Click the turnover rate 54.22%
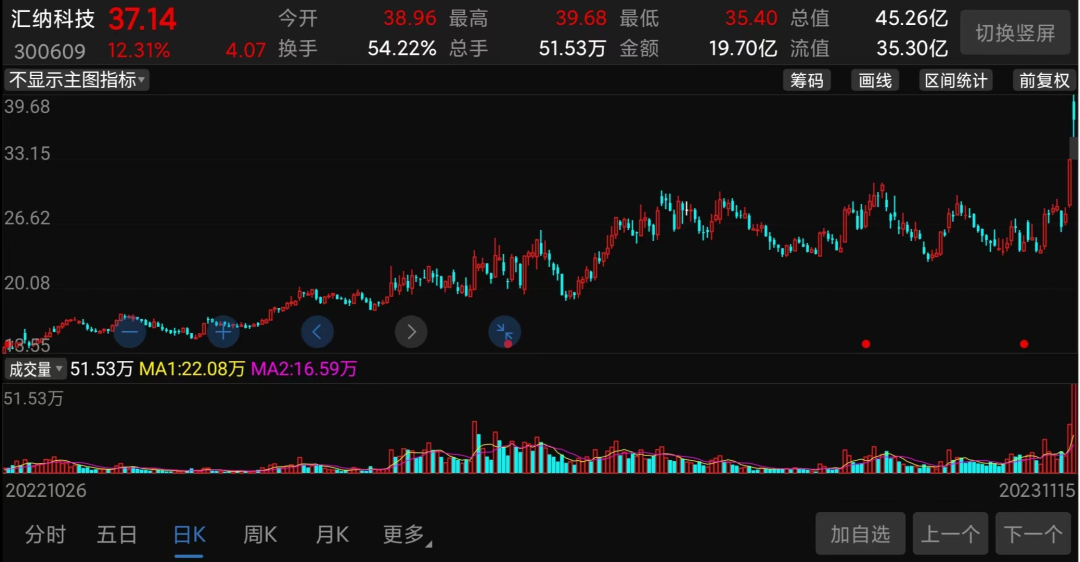 [402, 48]
